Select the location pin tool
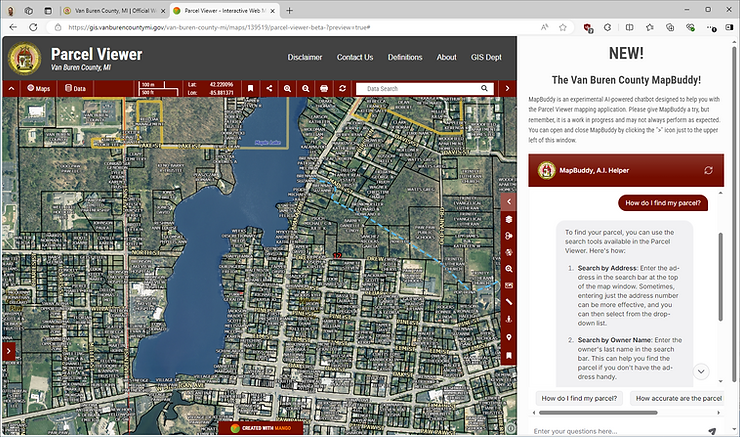Image resolution: width=740 pixels, height=437 pixels. (x=509, y=337)
